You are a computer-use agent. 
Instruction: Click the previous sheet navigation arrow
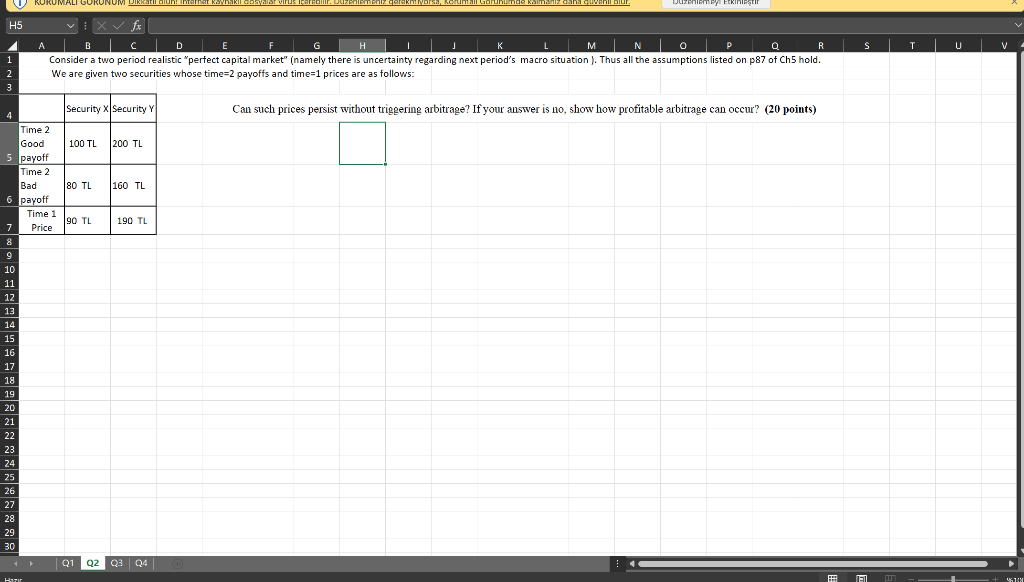(14, 563)
